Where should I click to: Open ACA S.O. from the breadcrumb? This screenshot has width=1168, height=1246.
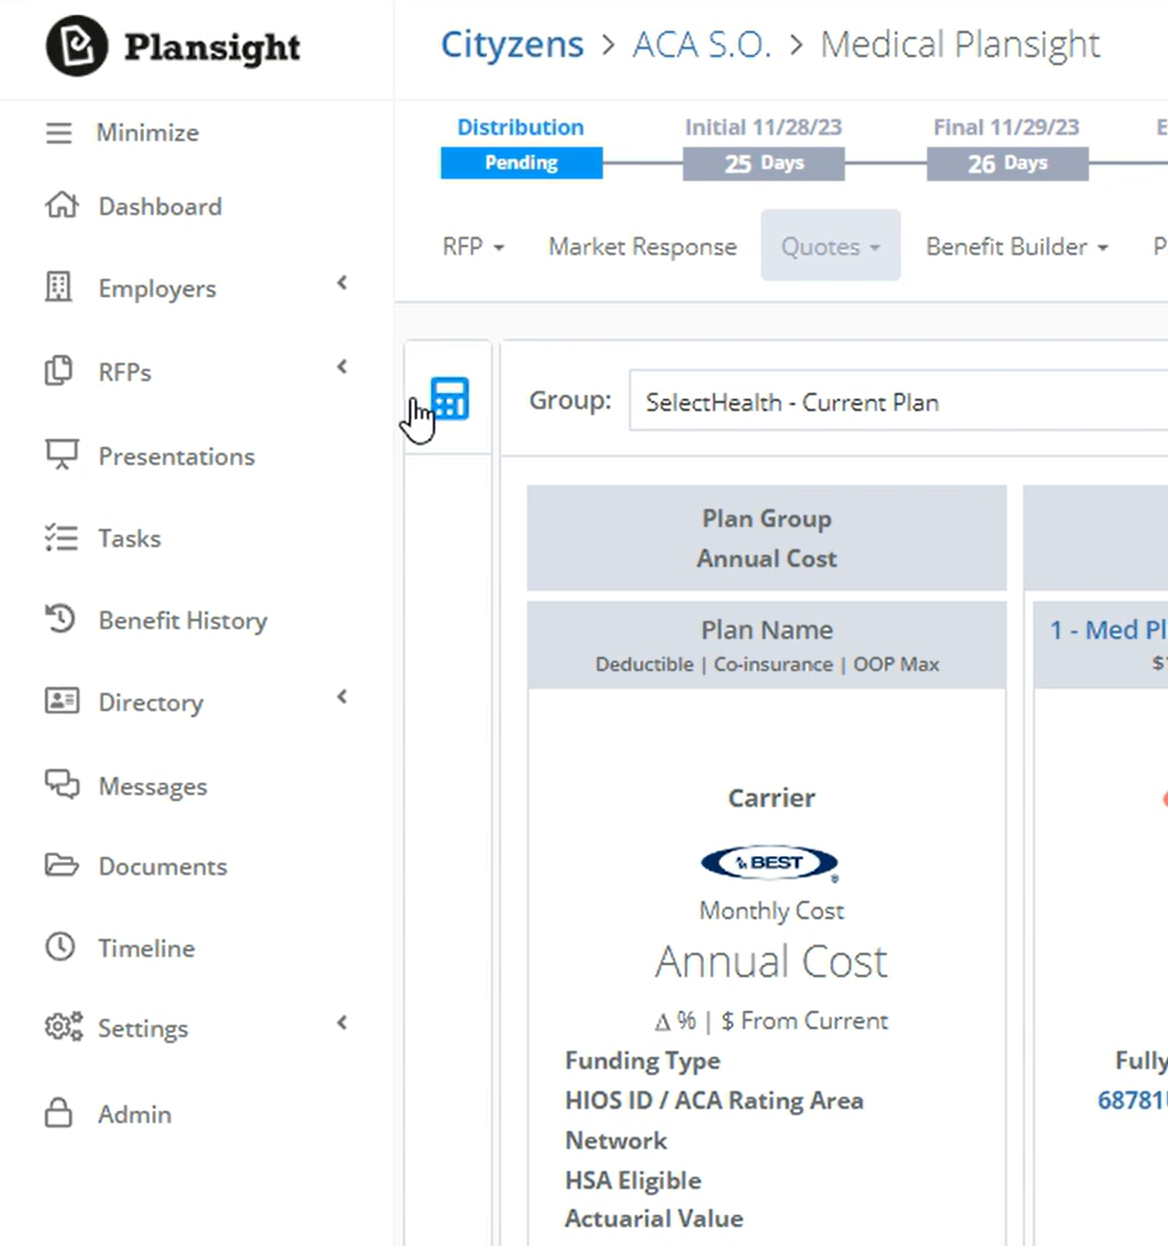click(x=700, y=44)
